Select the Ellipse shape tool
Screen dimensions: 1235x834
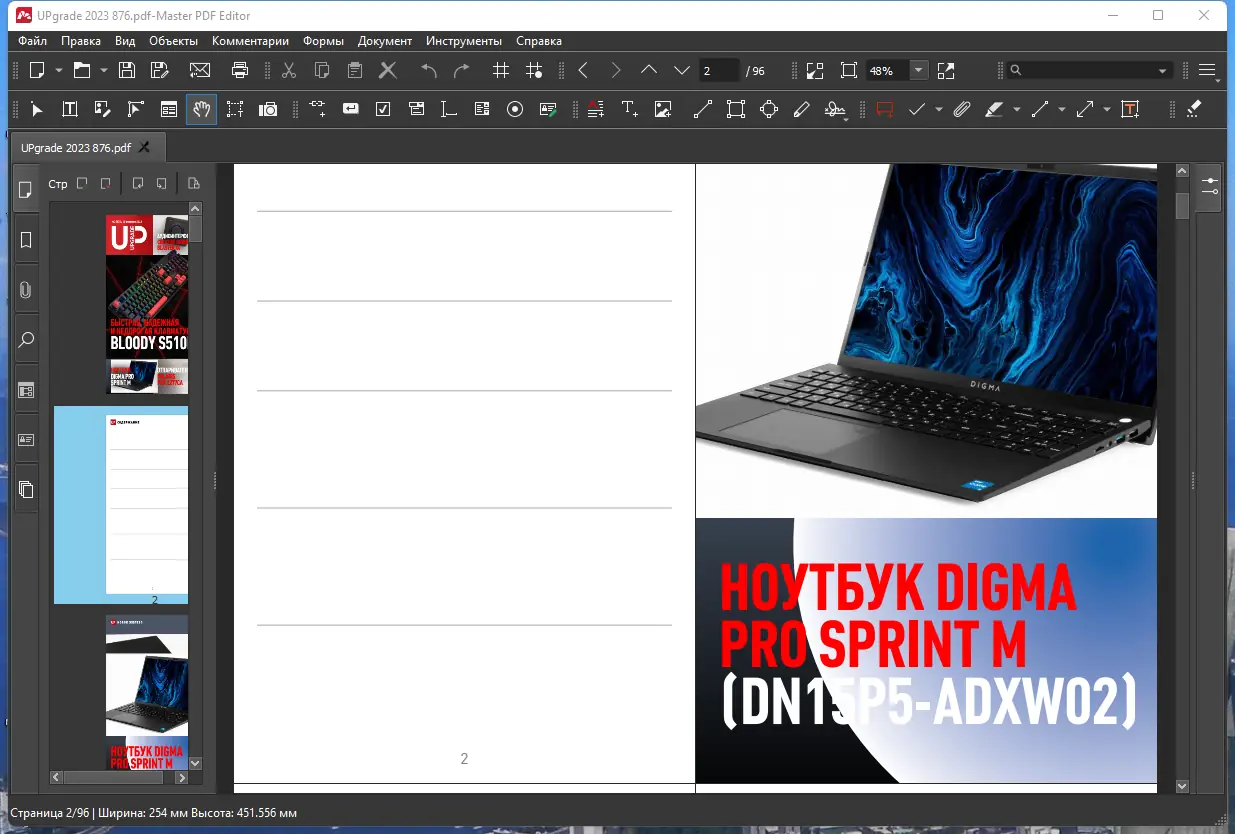click(x=769, y=109)
